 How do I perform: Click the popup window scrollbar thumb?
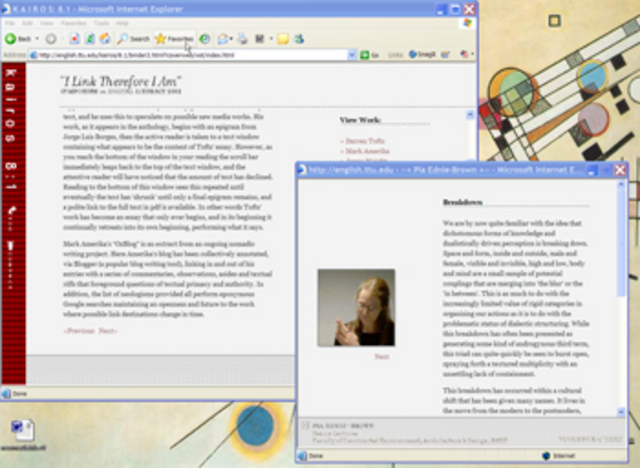(621, 243)
